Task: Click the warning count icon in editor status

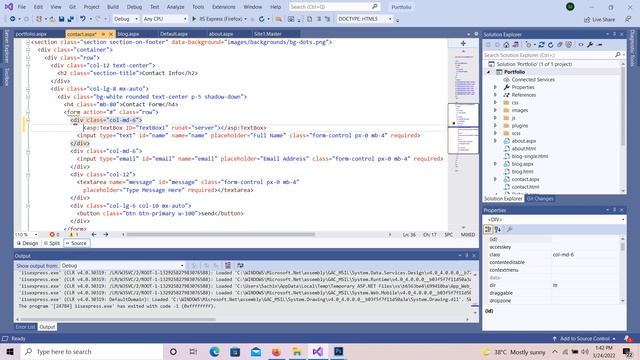Action: (x=71, y=235)
